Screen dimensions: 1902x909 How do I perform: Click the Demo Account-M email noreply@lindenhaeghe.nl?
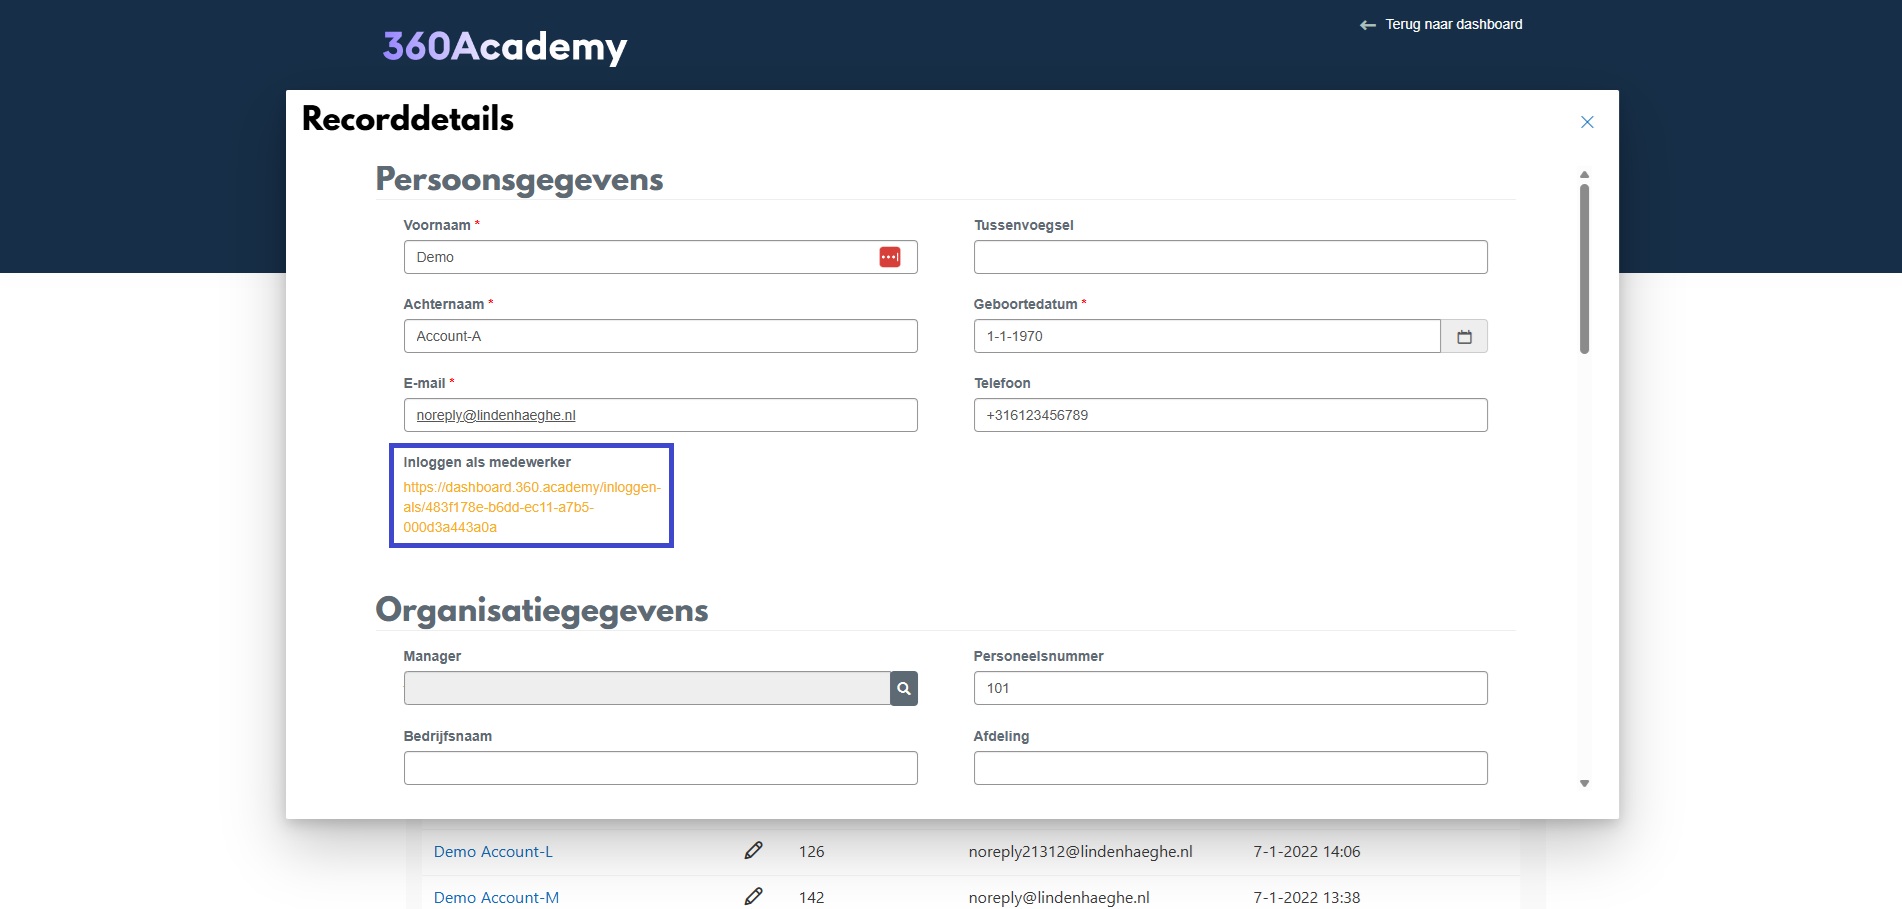[x=1059, y=898]
